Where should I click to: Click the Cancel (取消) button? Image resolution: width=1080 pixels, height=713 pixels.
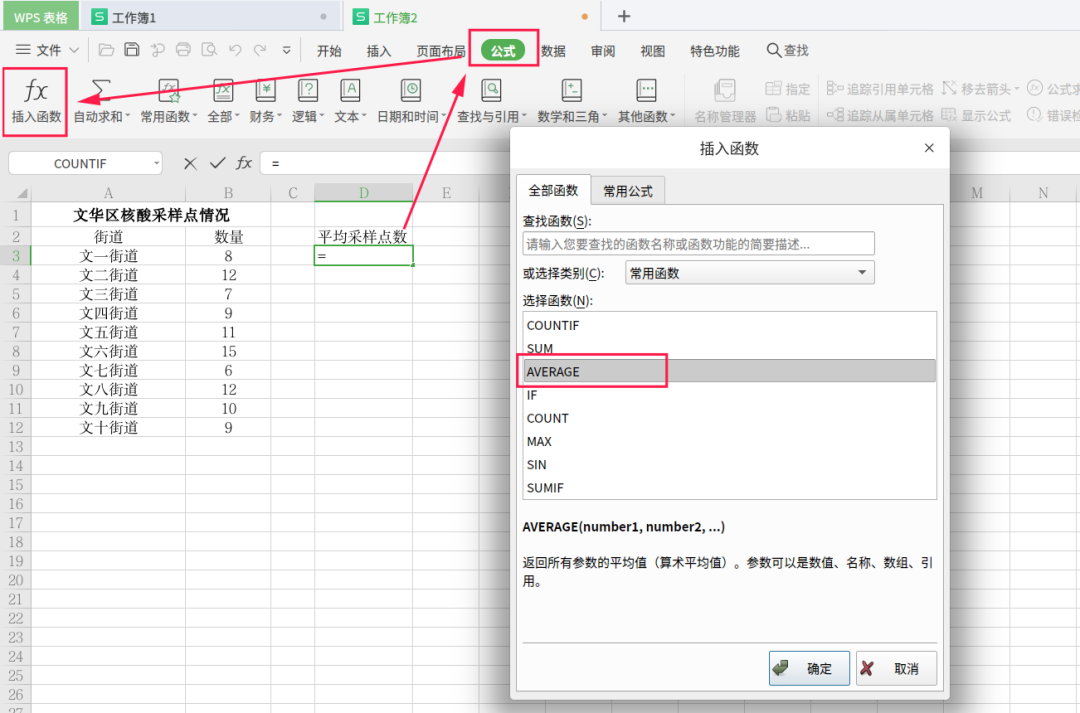(x=896, y=668)
